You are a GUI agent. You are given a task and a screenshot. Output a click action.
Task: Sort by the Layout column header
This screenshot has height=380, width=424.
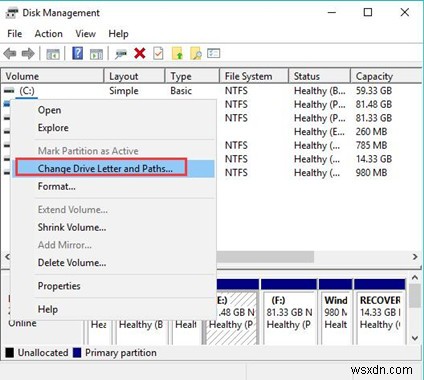tap(135, 76)
